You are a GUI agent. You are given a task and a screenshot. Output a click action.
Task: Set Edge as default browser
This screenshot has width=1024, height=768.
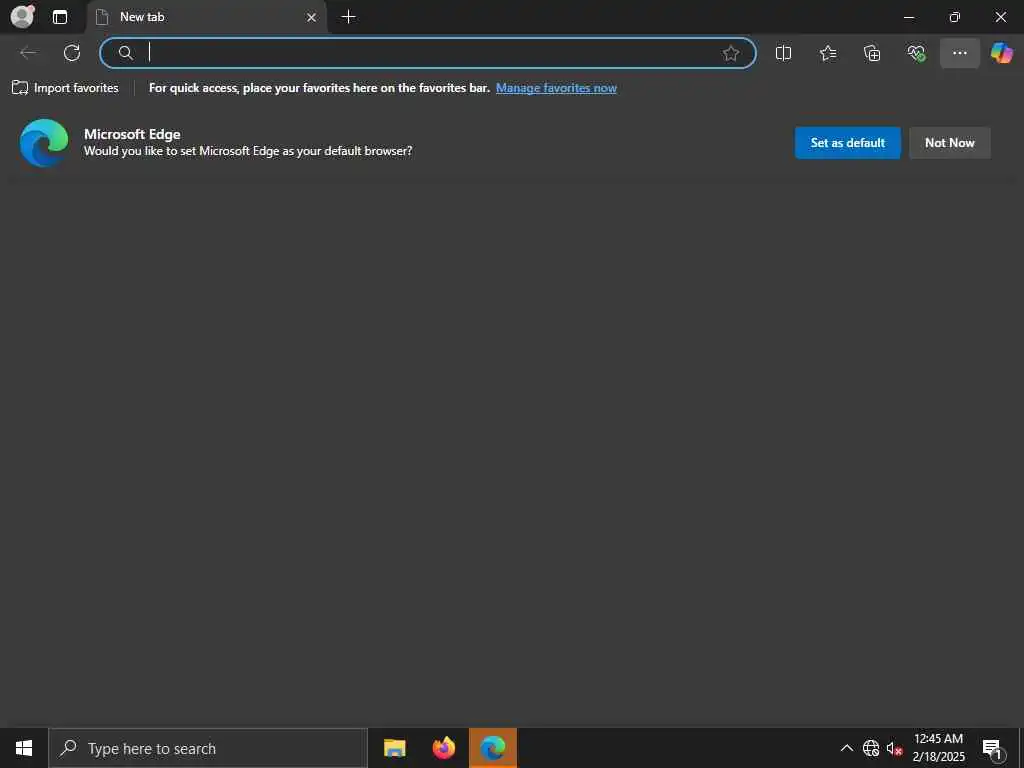click(848, 142)
